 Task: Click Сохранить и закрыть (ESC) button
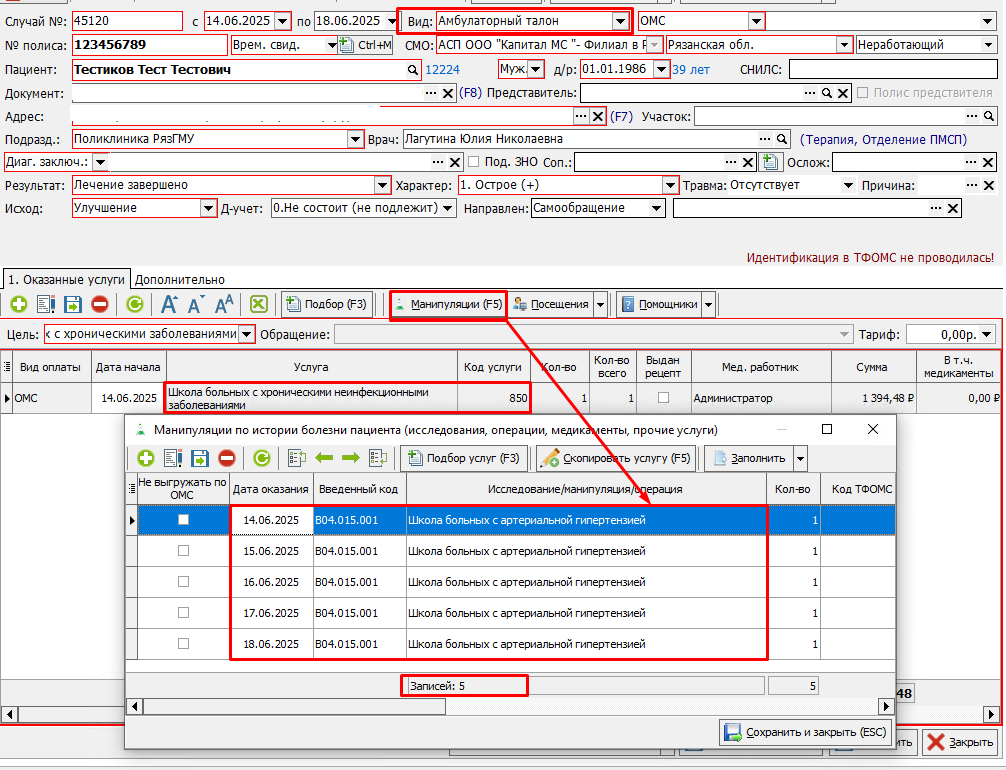tap(805, 732)
